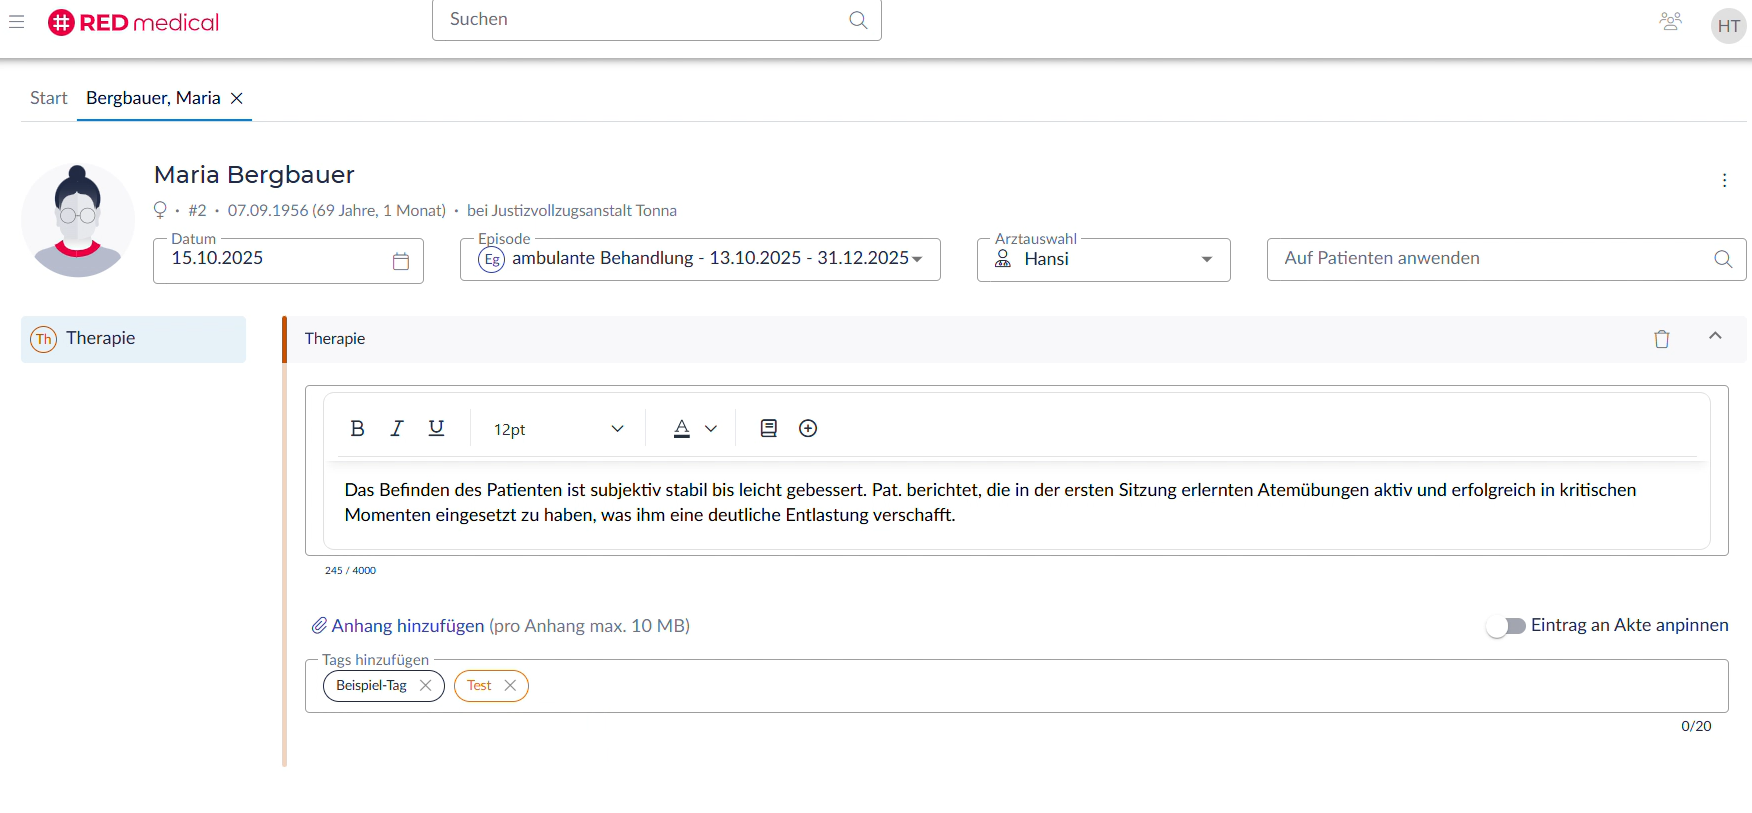The image size is (1752, 813).
Task: Click the user group icon in header
Action: tap(1670, 22)
